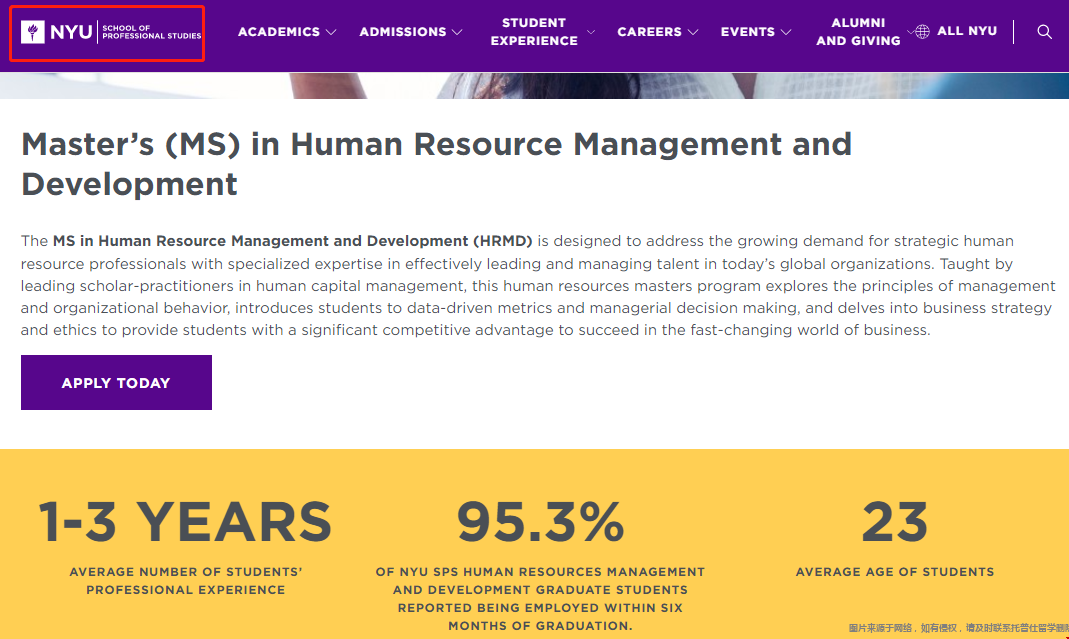Open the Admissions menu

point(403,32)
